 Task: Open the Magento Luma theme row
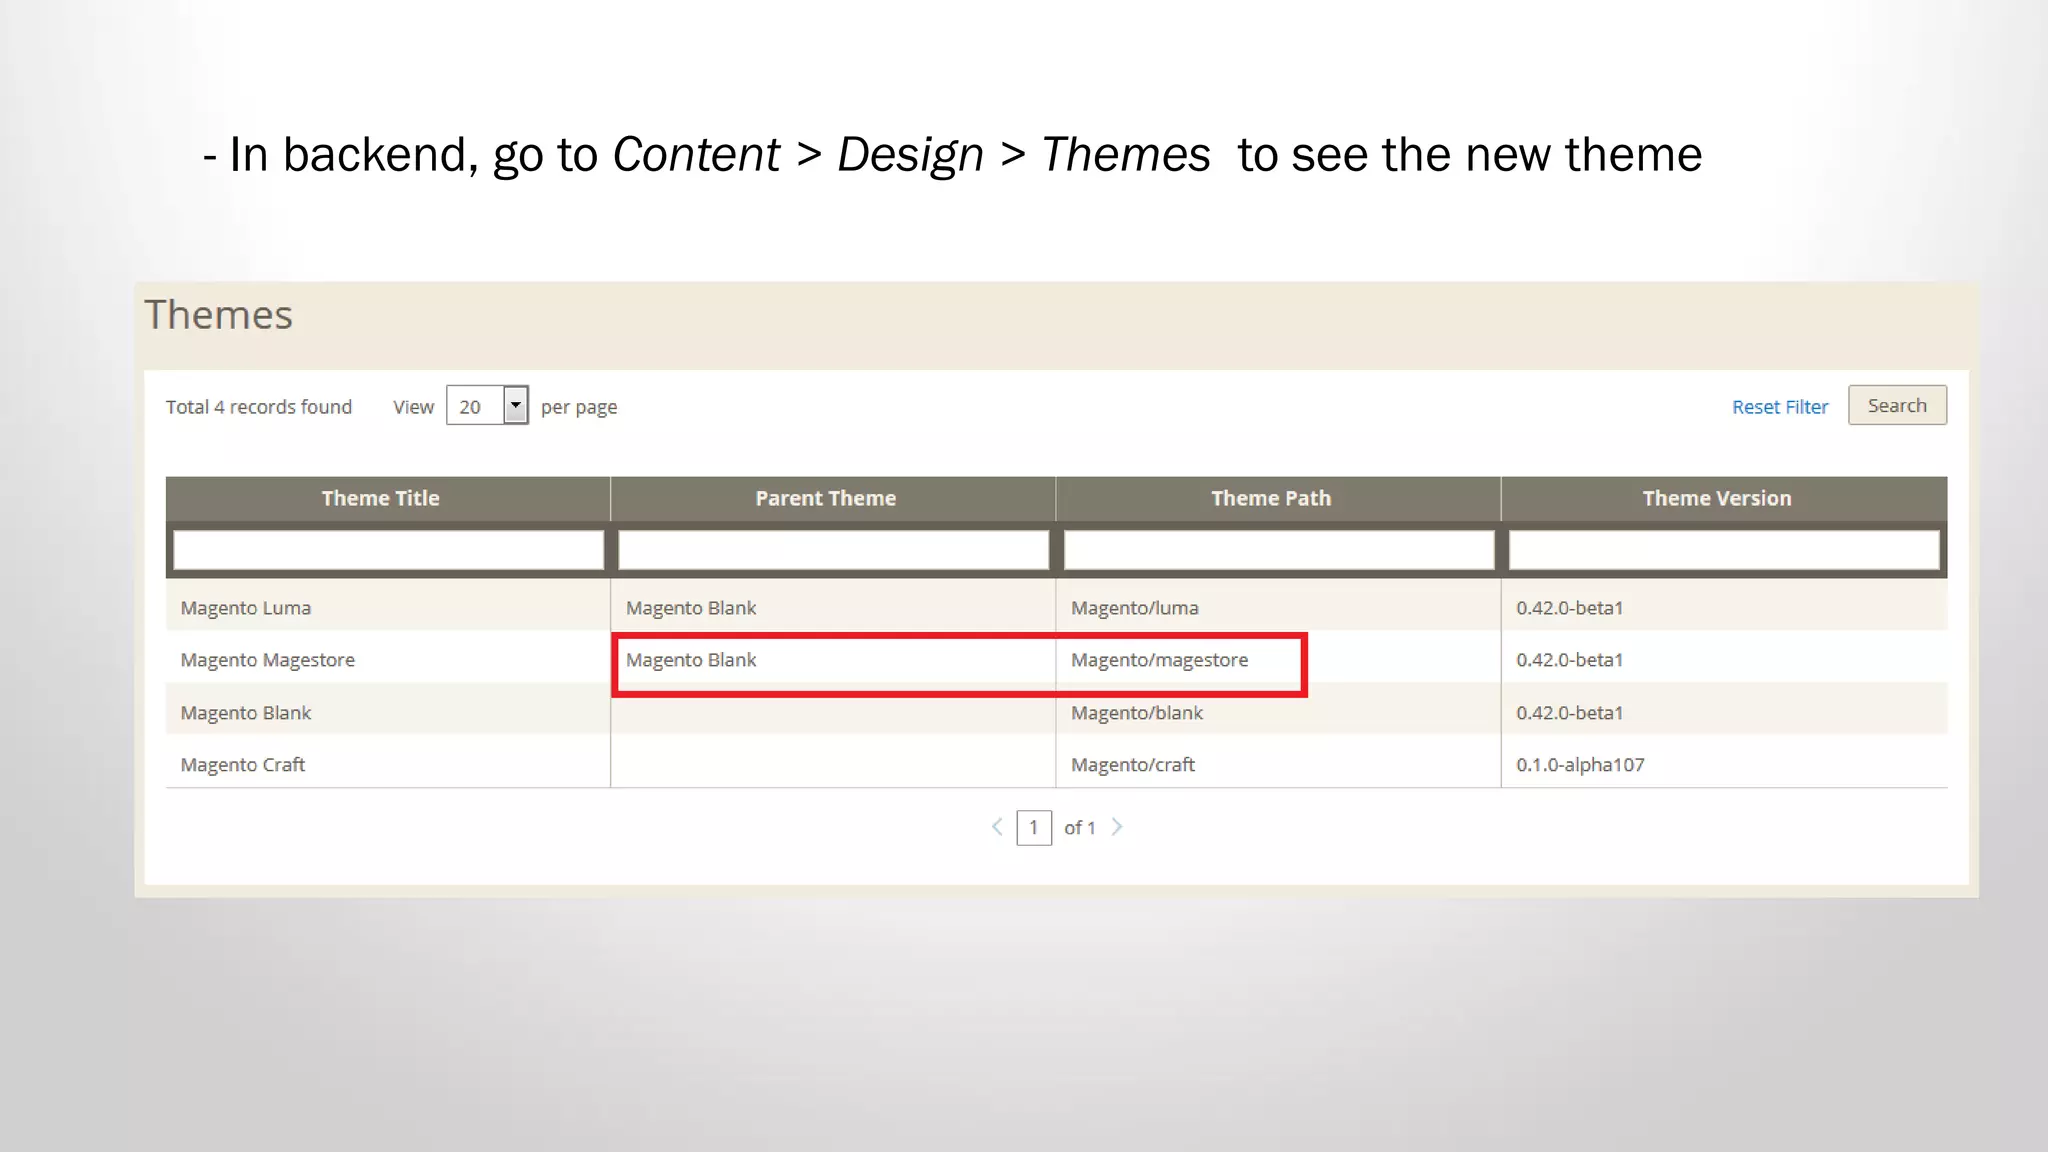[1056, 607]
